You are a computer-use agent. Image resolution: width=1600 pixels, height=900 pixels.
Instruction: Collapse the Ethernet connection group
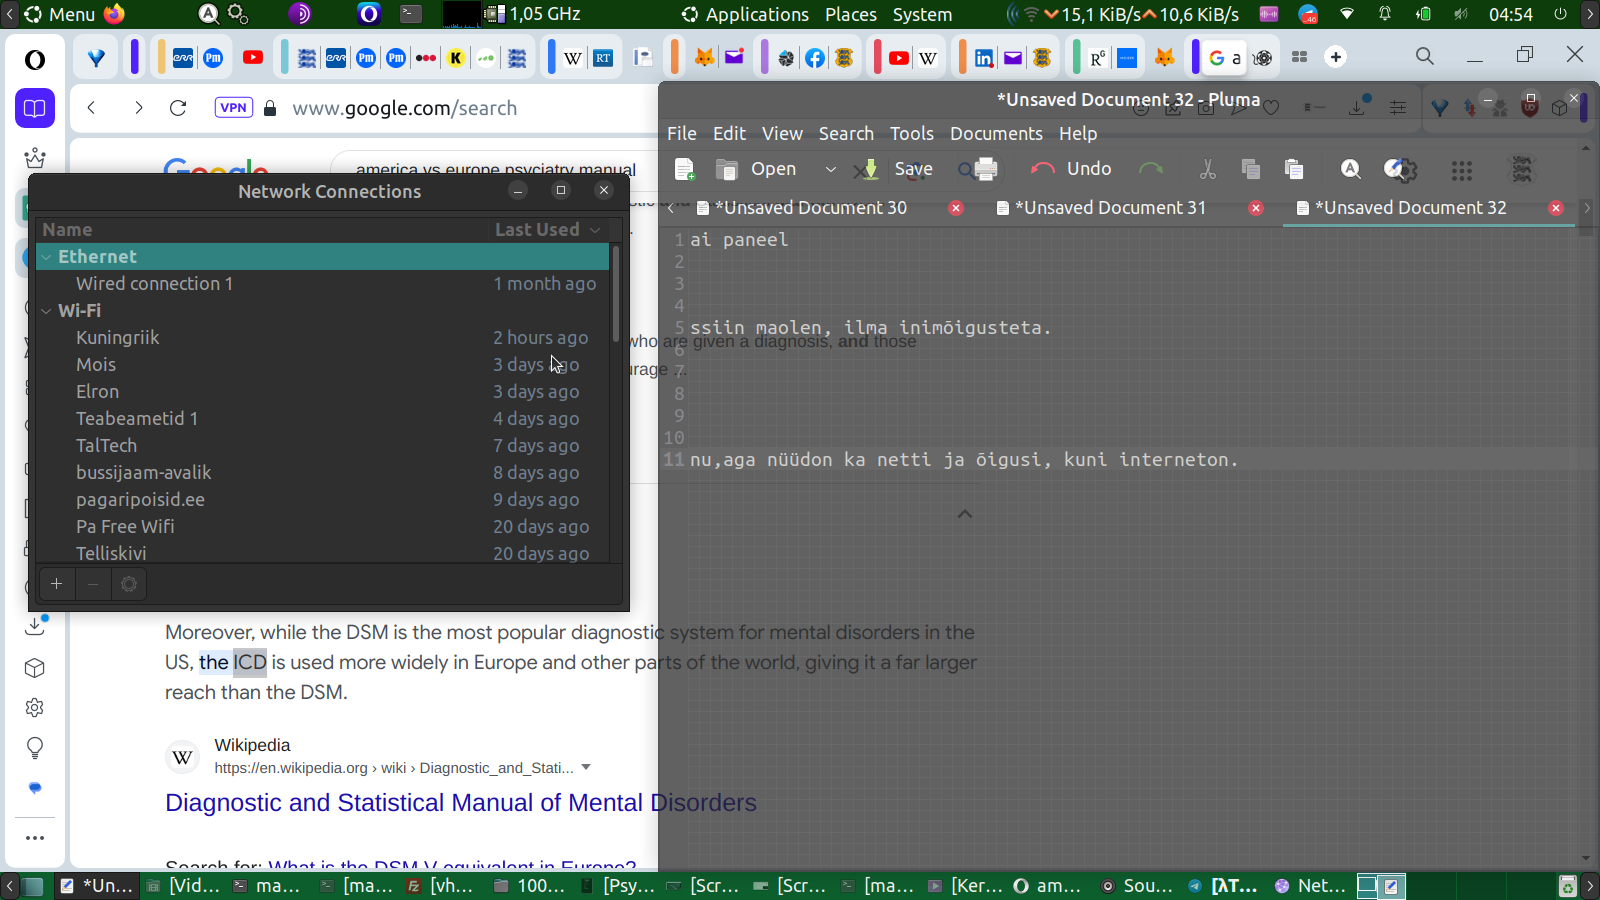tap(46, 257)
